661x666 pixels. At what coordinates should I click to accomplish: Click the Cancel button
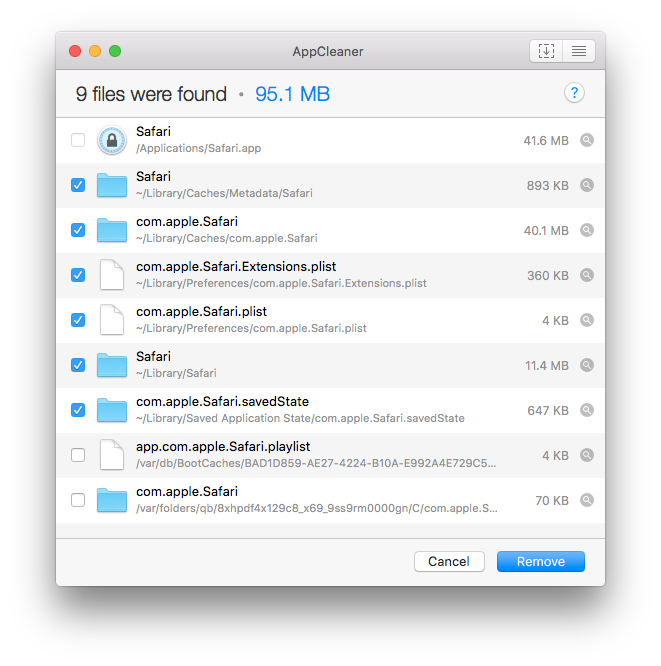coord(449,562)
